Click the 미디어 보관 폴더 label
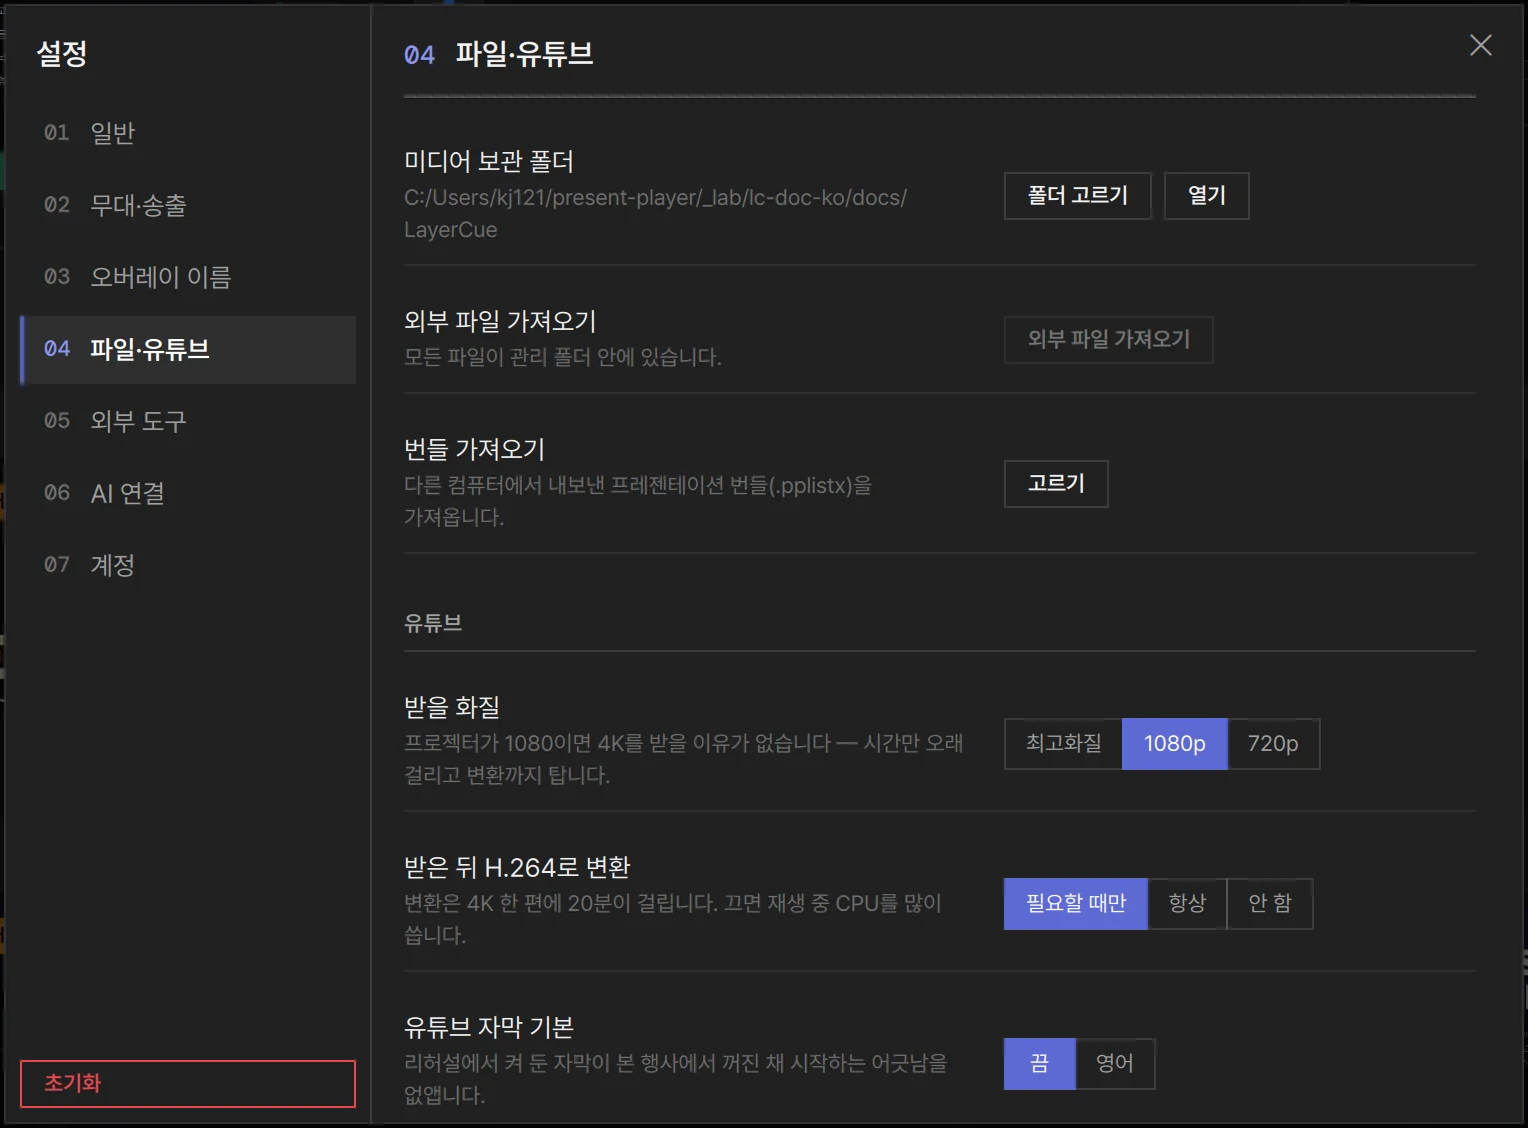The height and width of the screenshot is (1128, 1528). 489,161
